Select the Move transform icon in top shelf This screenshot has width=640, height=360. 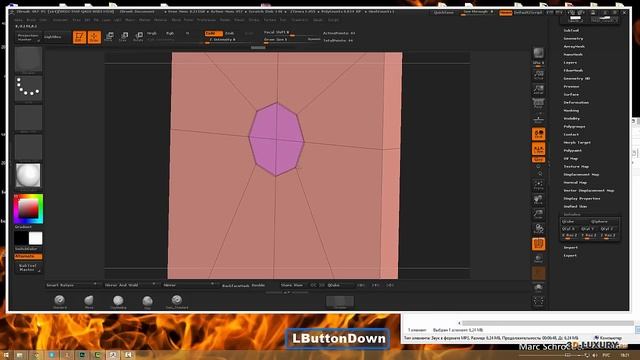point(109,37)
